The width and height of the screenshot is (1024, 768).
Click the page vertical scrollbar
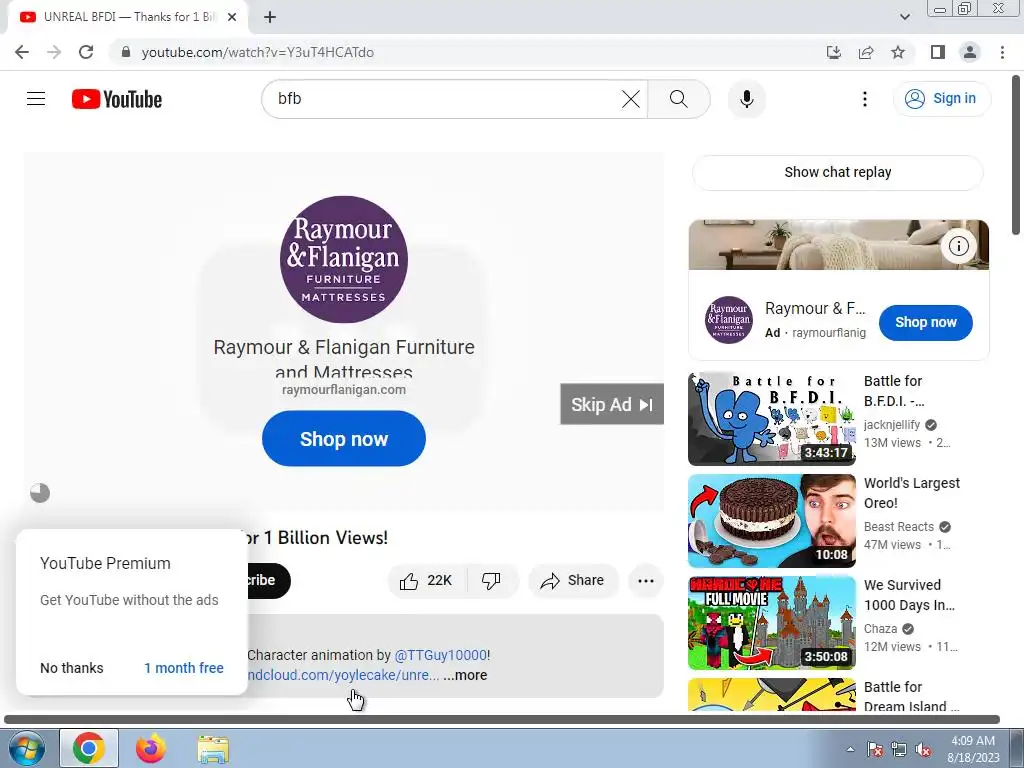pyautogui.click(x=1017, y=155)
